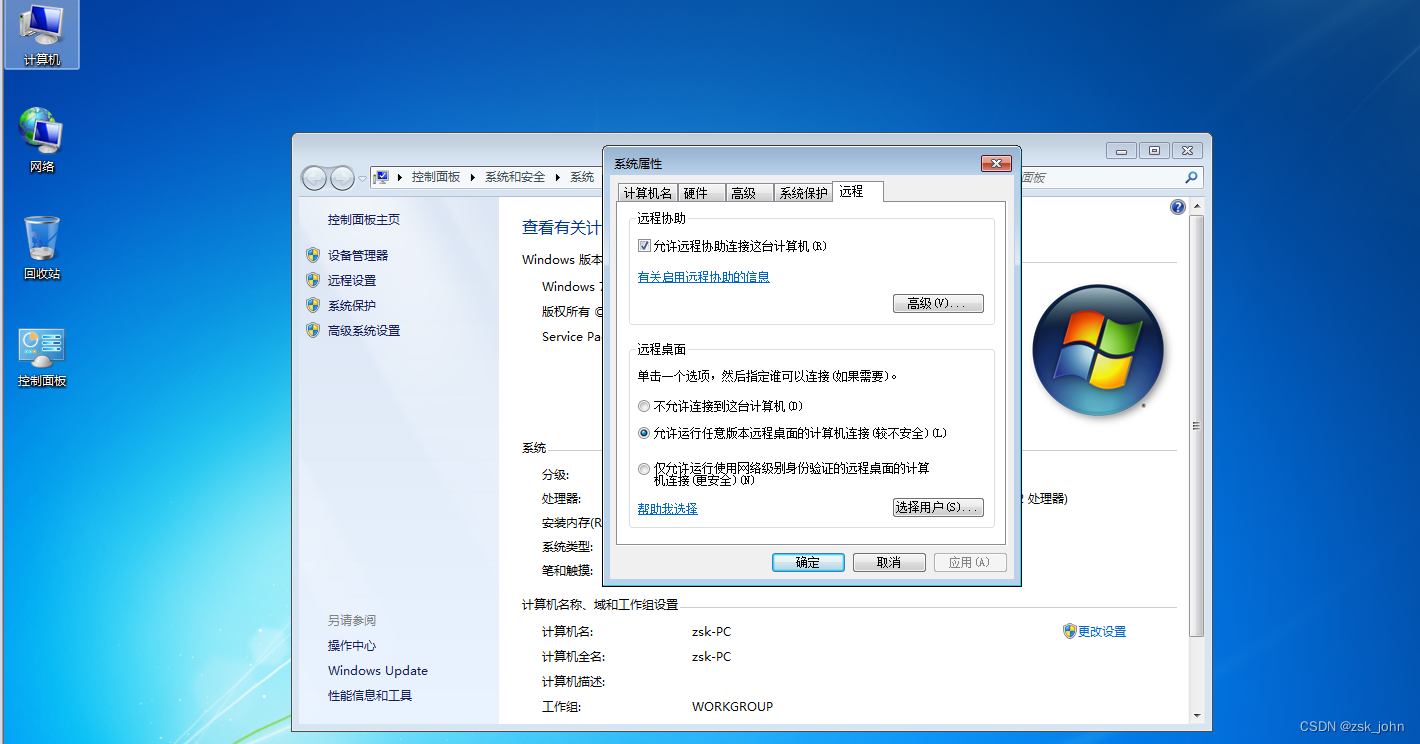
Task: Click the shield icon beside 高级系统设置
Action: 313,330
